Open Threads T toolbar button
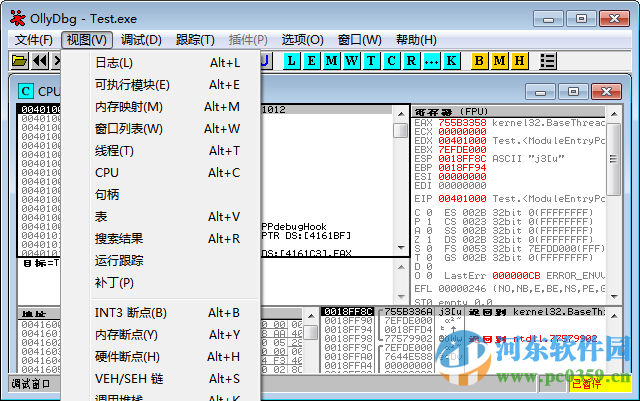The width and height of the screenshot is (640, 401). pos(371,61)
